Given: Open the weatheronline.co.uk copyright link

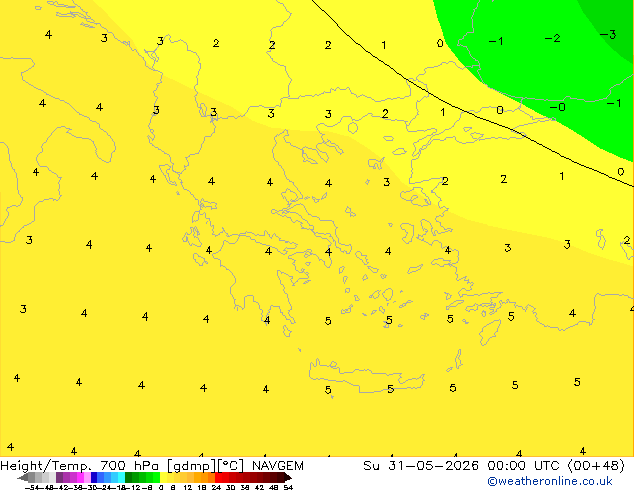Looking at the screenshot, I should [x=549, y=481].
